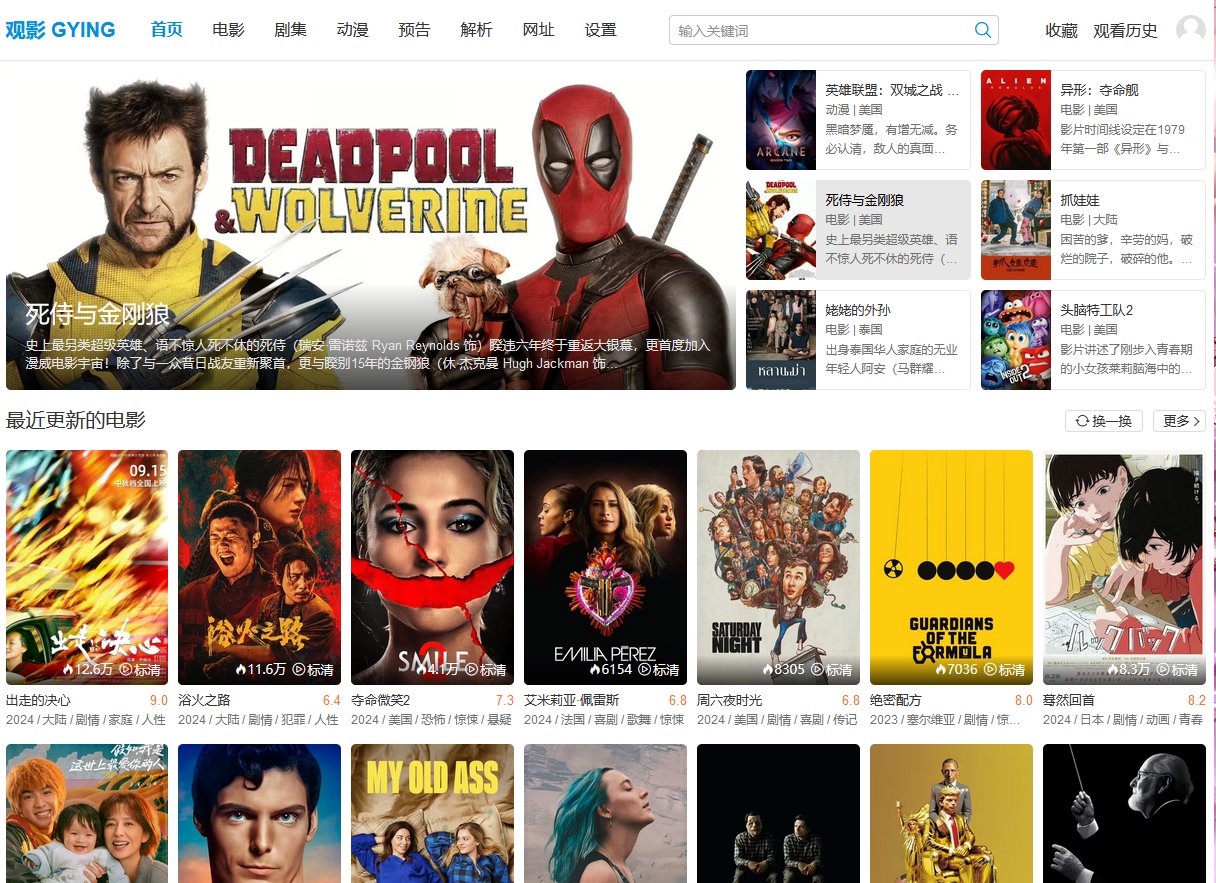The width and height of the screenshot is (1216, 883).
Task: Open the Arcane thumbnail for 英雄联盟:双城之战
Action: tap(781, 120)
